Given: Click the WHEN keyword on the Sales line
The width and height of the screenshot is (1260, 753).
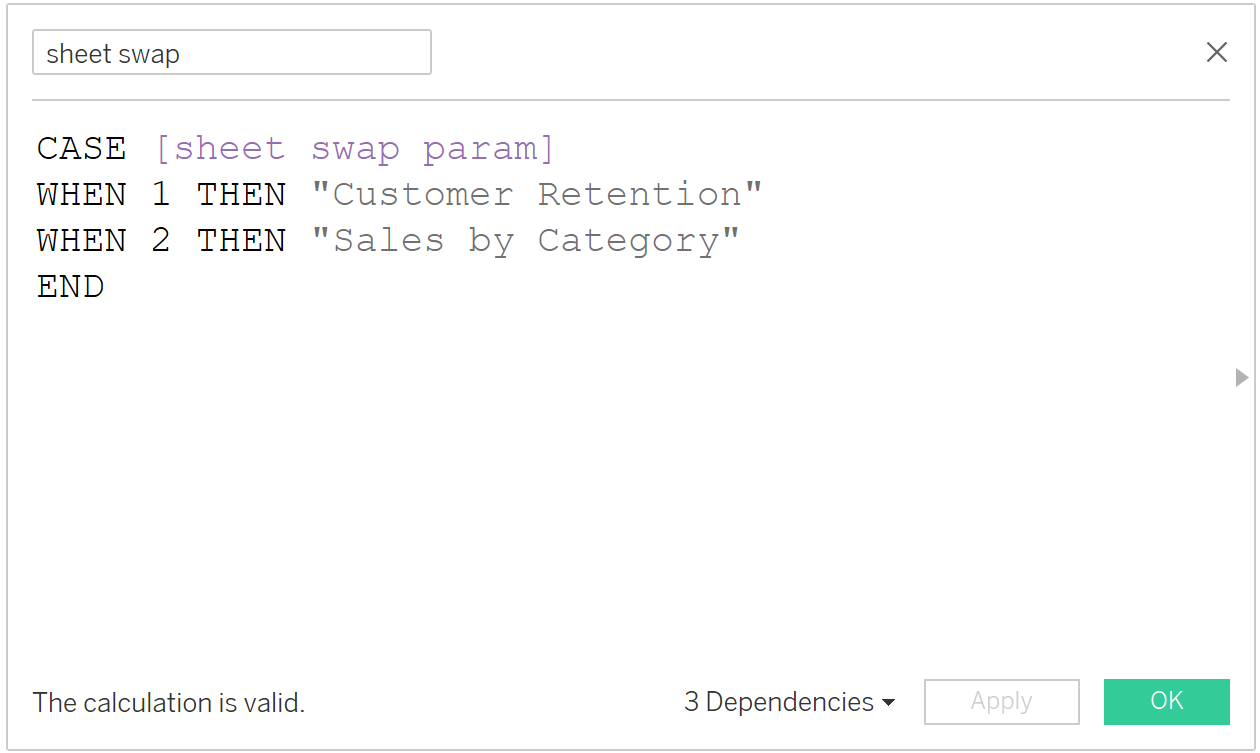Looking at the screenshot, I should click(81, 240).
